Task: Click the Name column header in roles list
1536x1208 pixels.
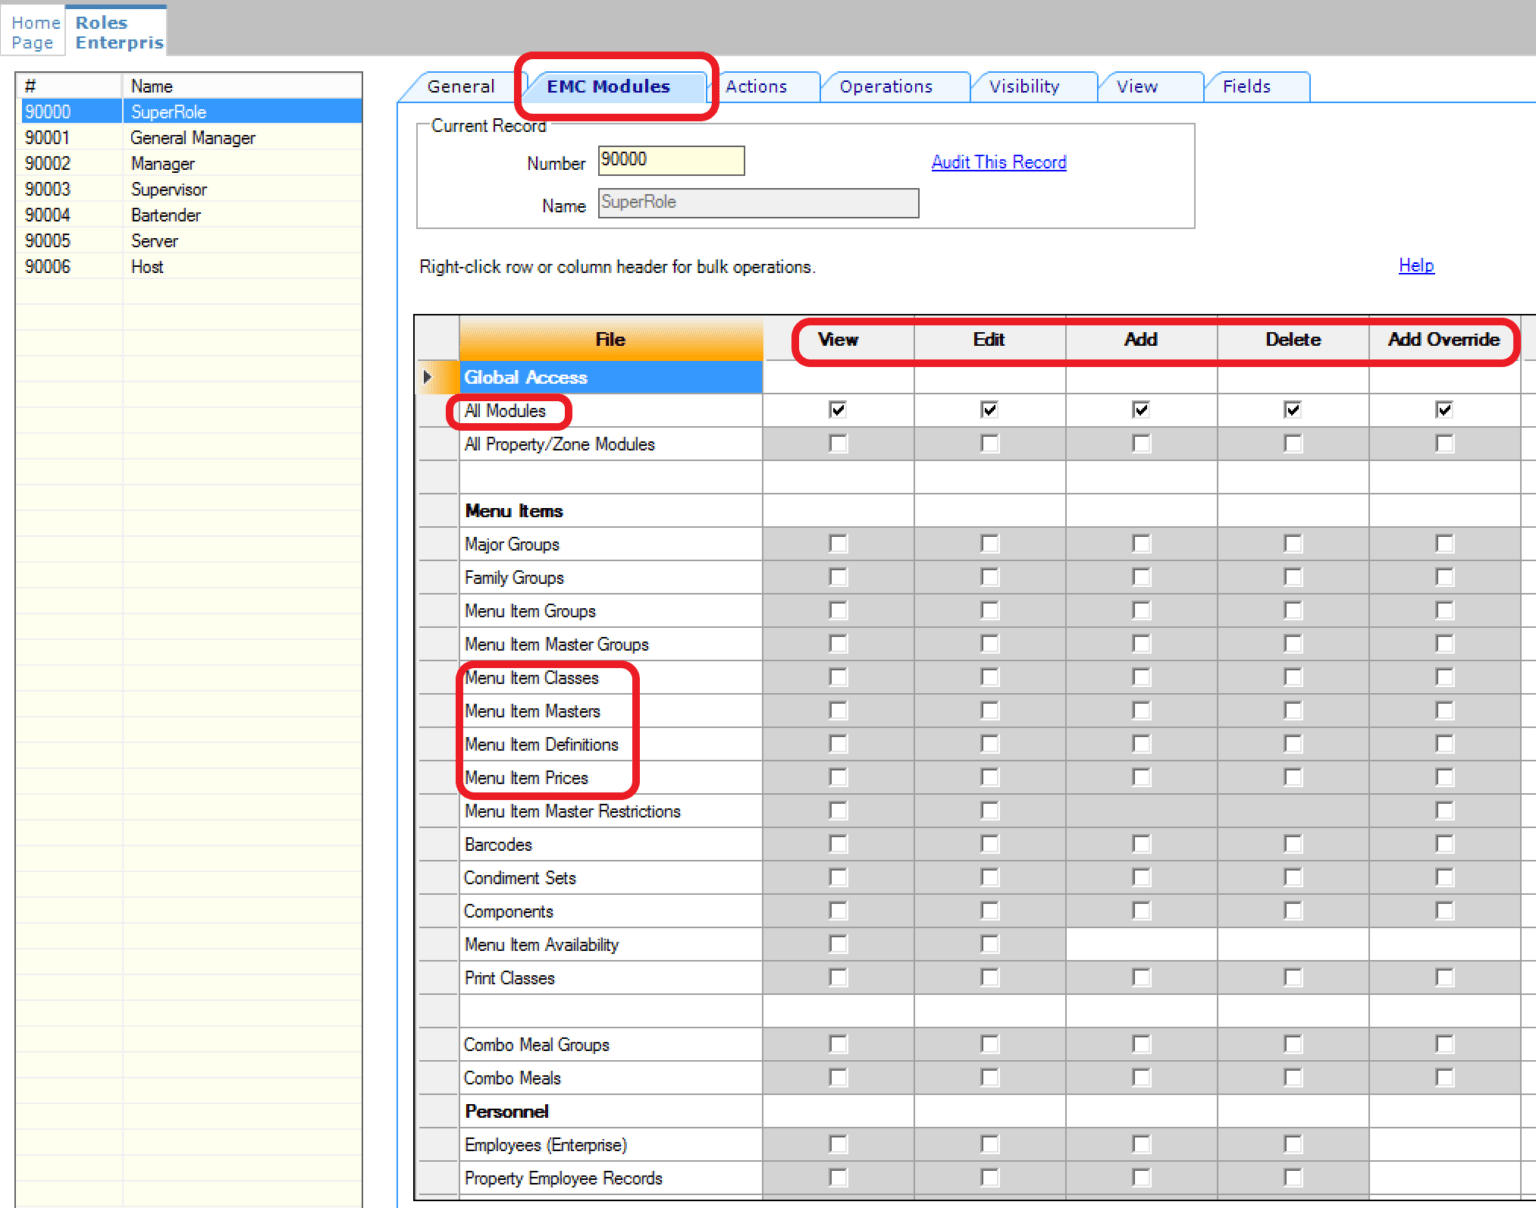Action: (x=242, y=86)
